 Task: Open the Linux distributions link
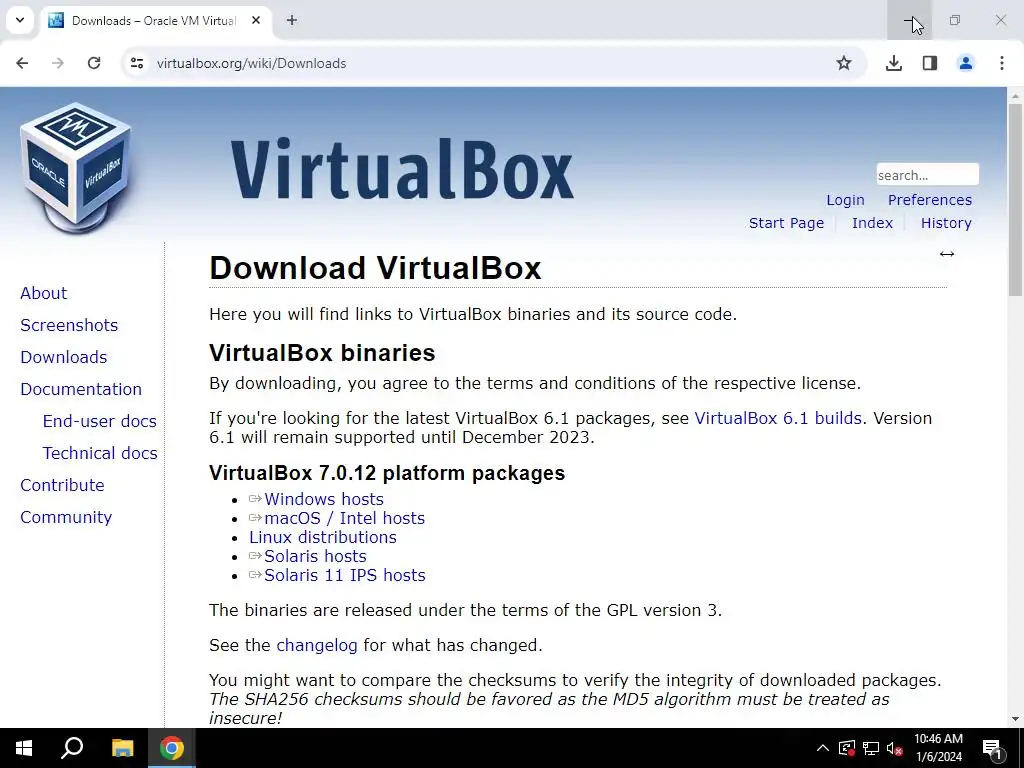click(x=323, y=537)
